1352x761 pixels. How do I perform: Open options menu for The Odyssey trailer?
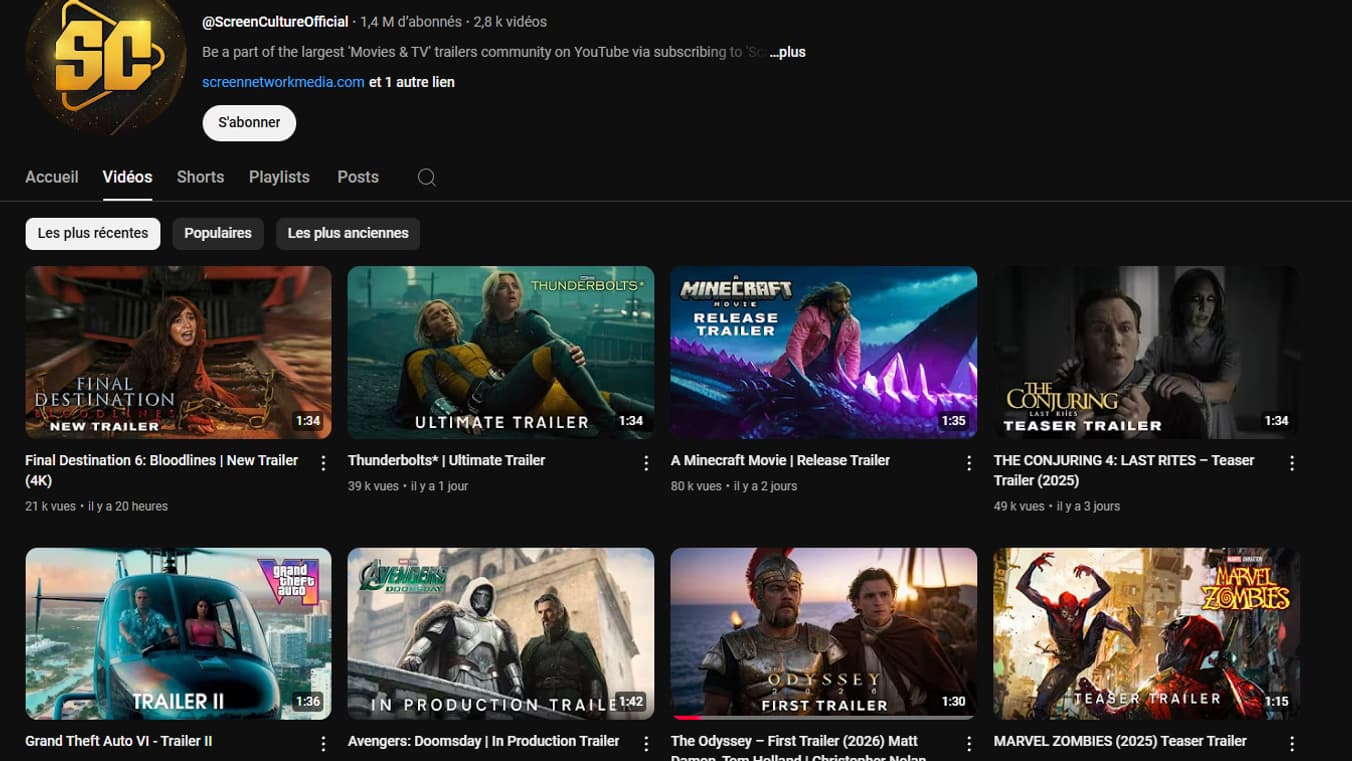pyautogui.click(x=968, y=743)
